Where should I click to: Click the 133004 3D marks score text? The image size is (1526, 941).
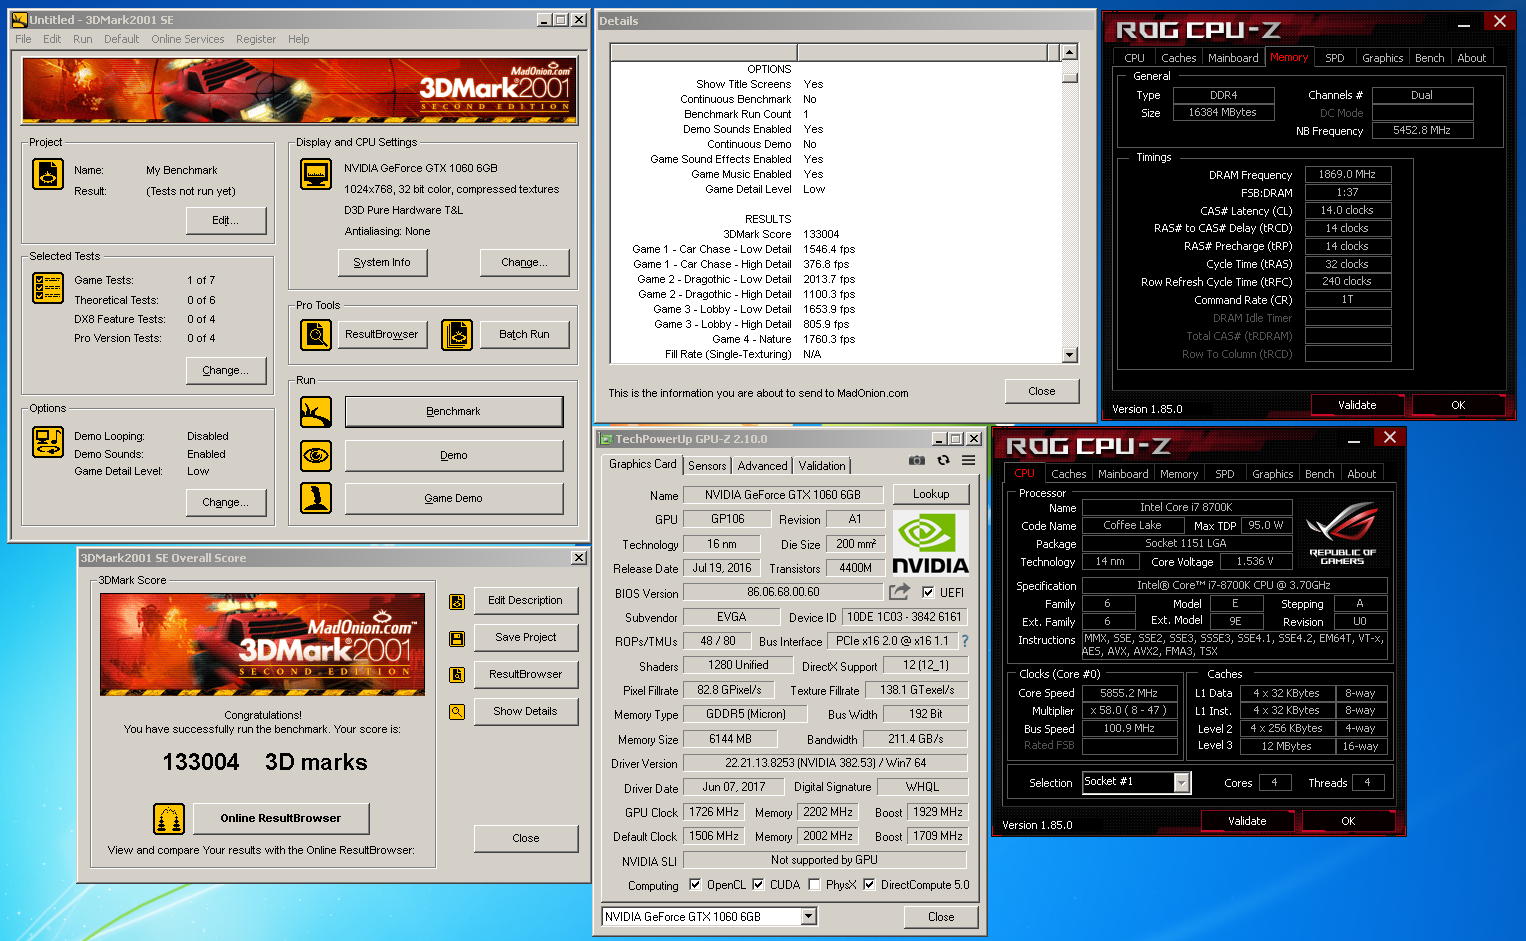coord(265,763)
